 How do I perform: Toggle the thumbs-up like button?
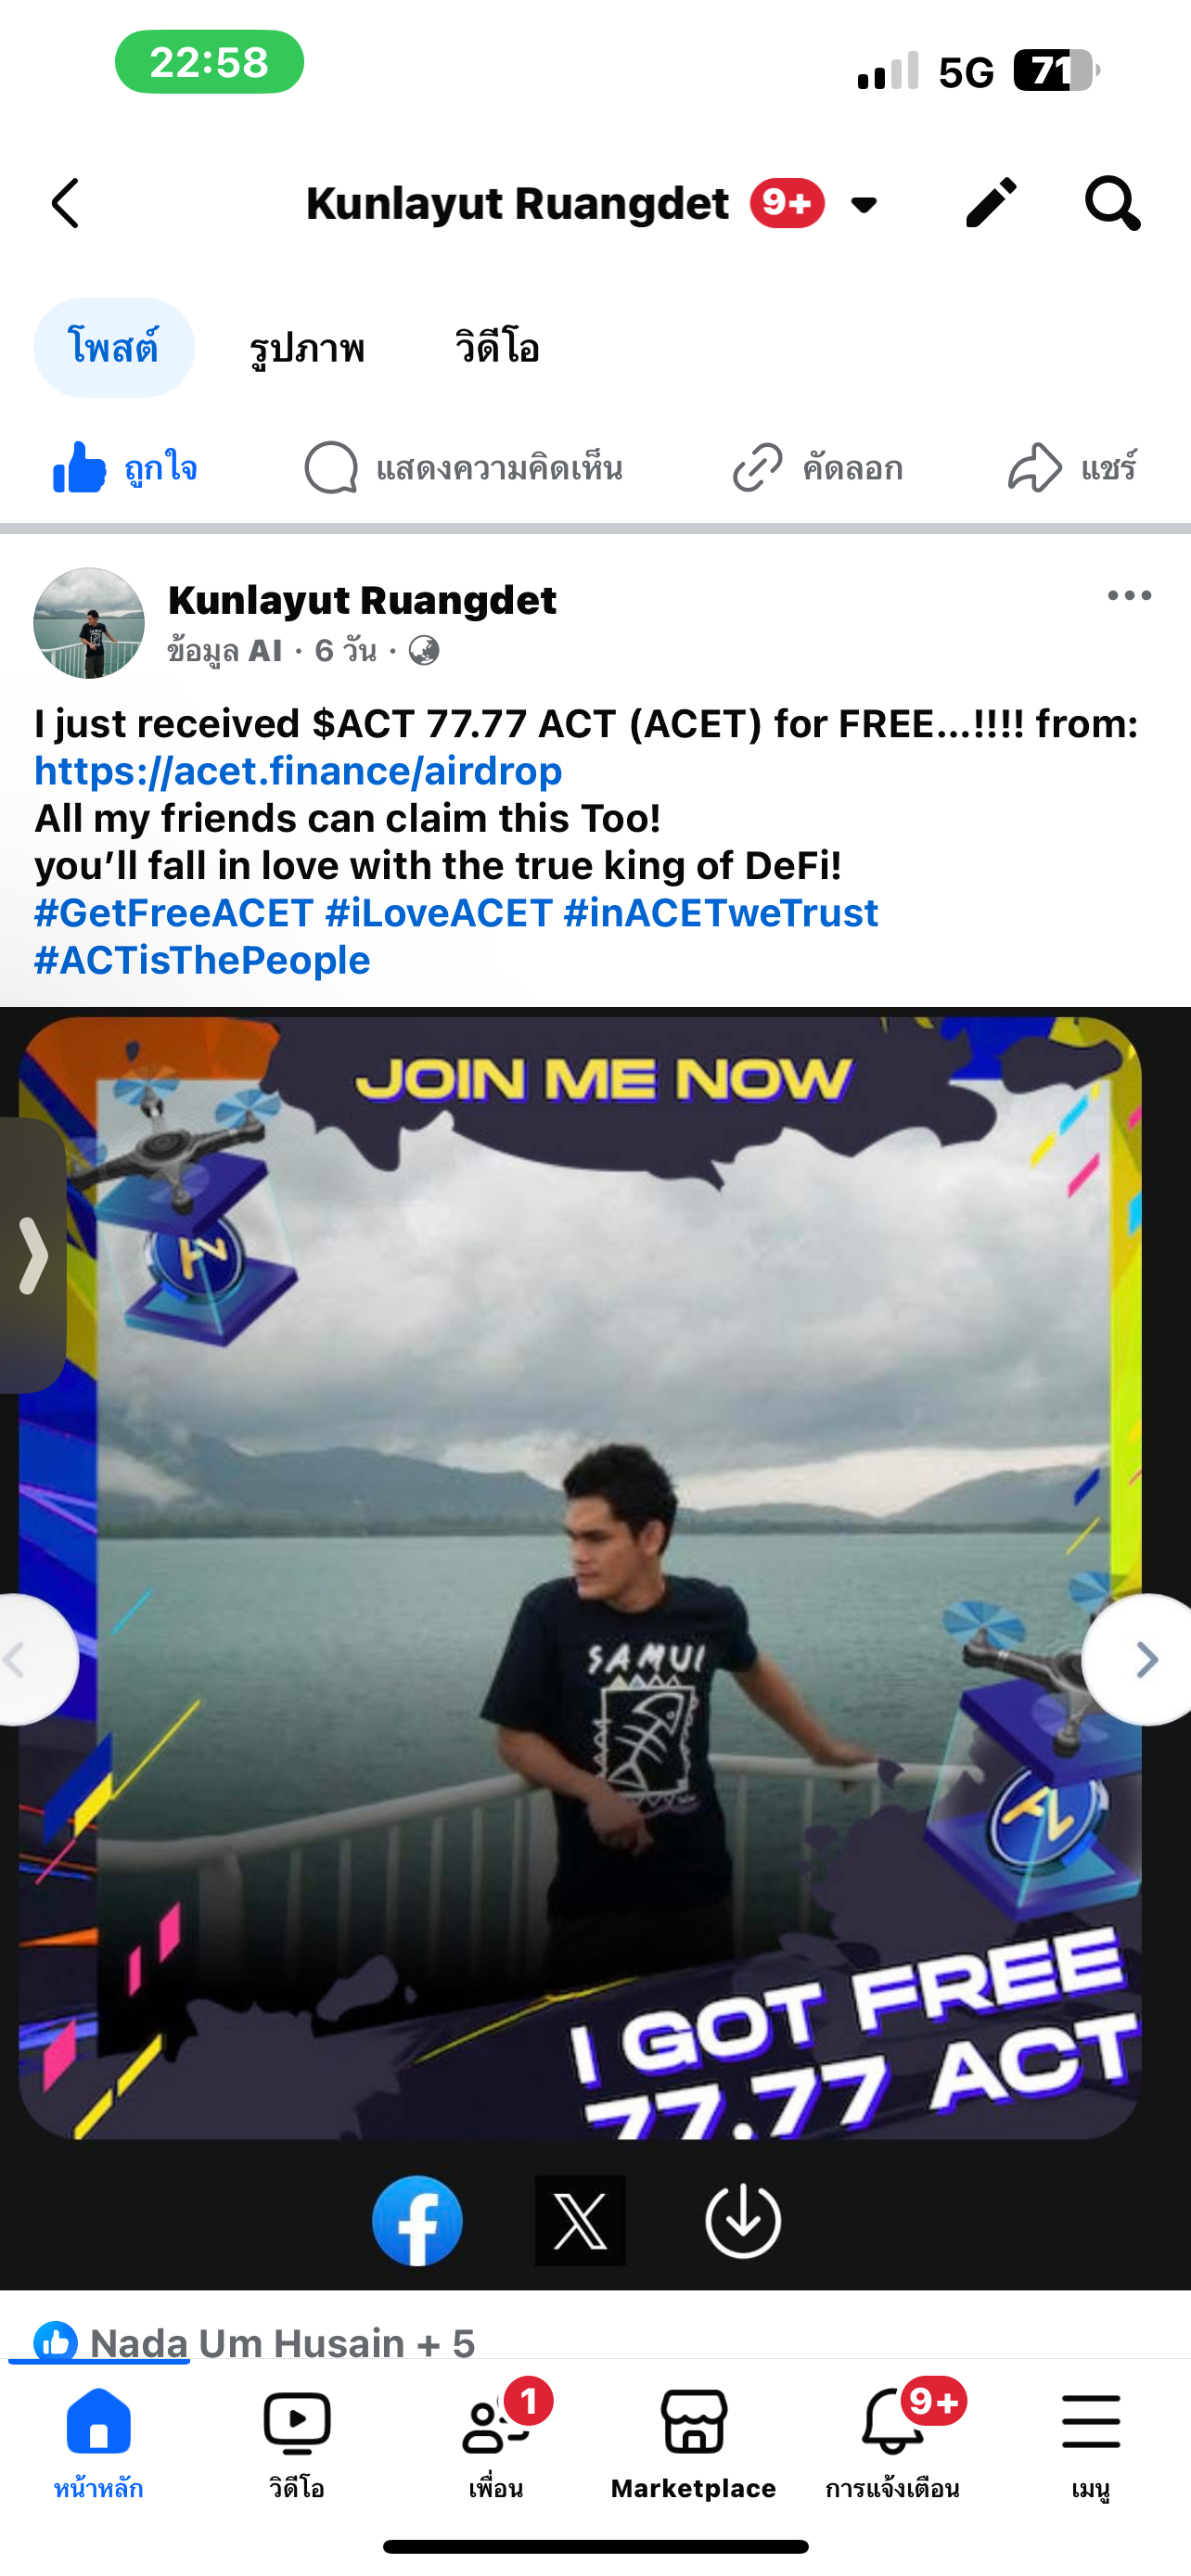click(x=125, y=468)
